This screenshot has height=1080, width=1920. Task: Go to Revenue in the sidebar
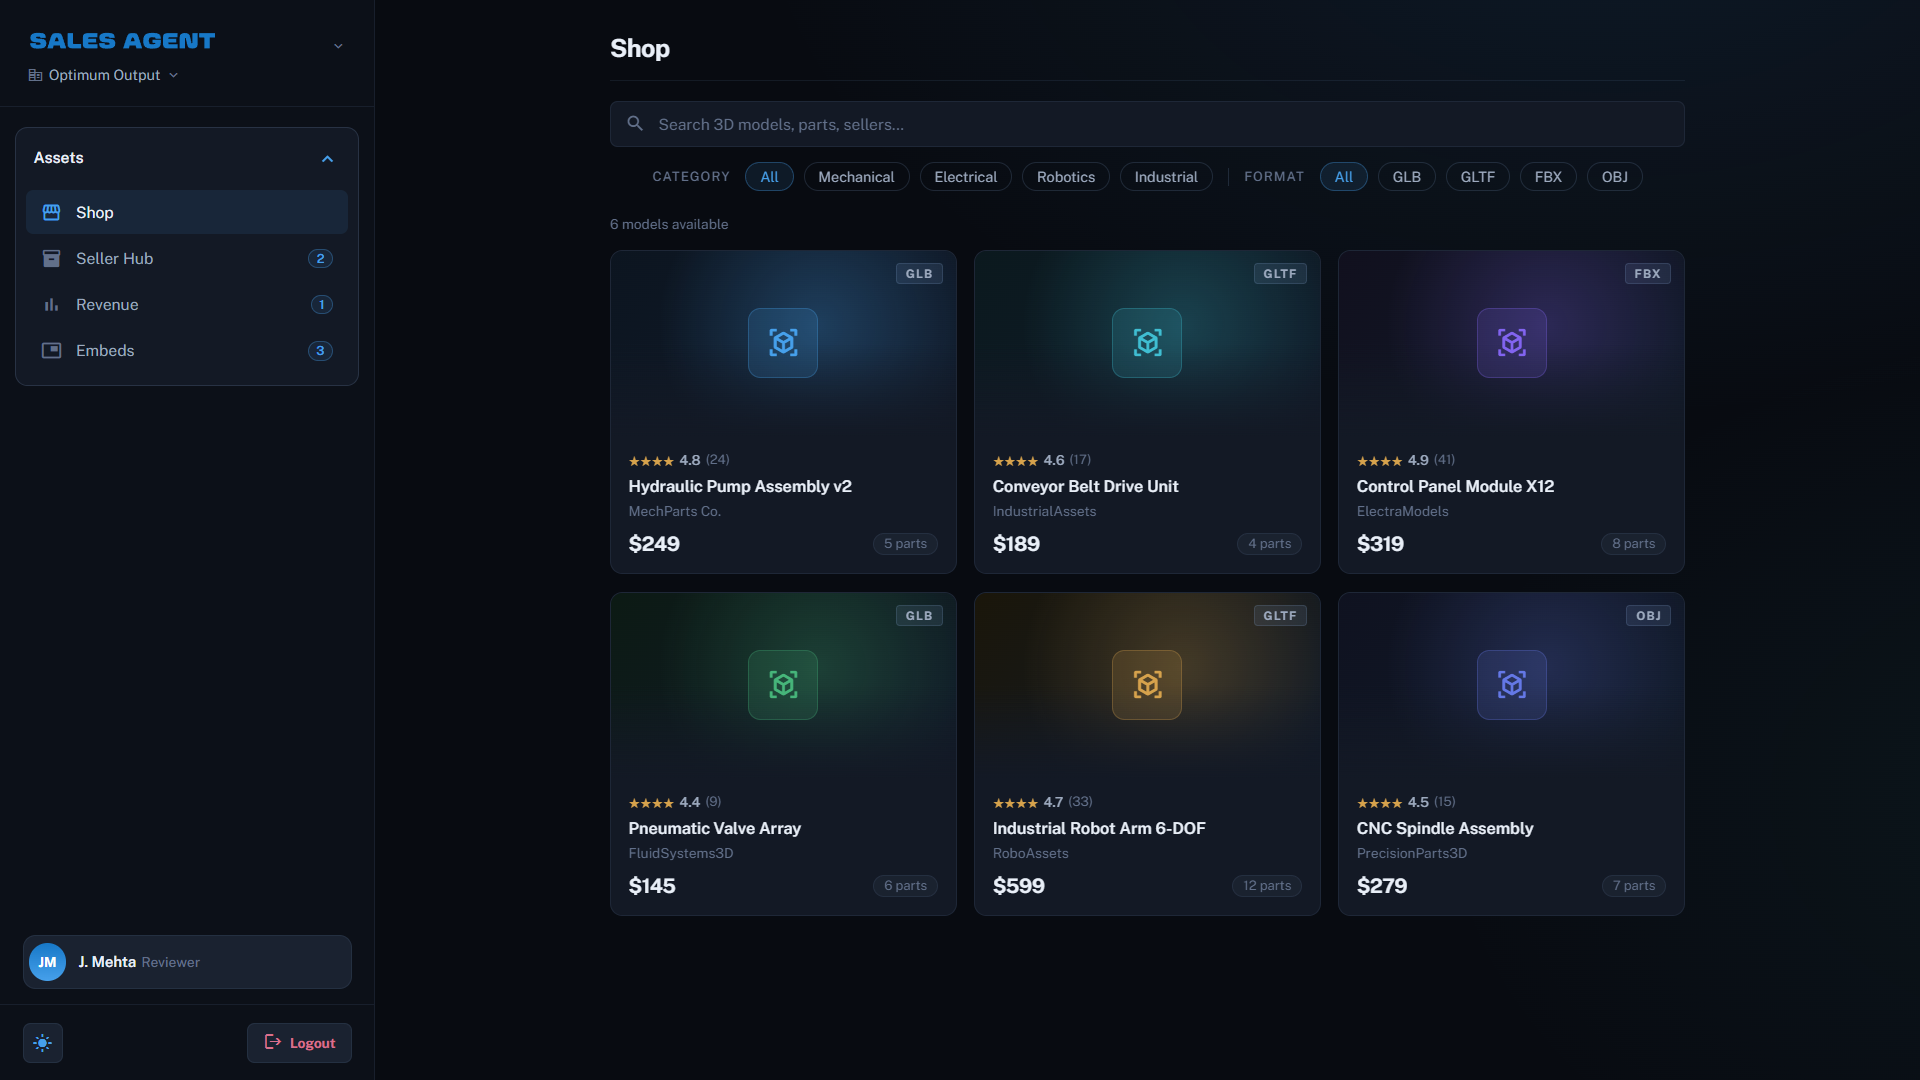click(x=187, y=304)
